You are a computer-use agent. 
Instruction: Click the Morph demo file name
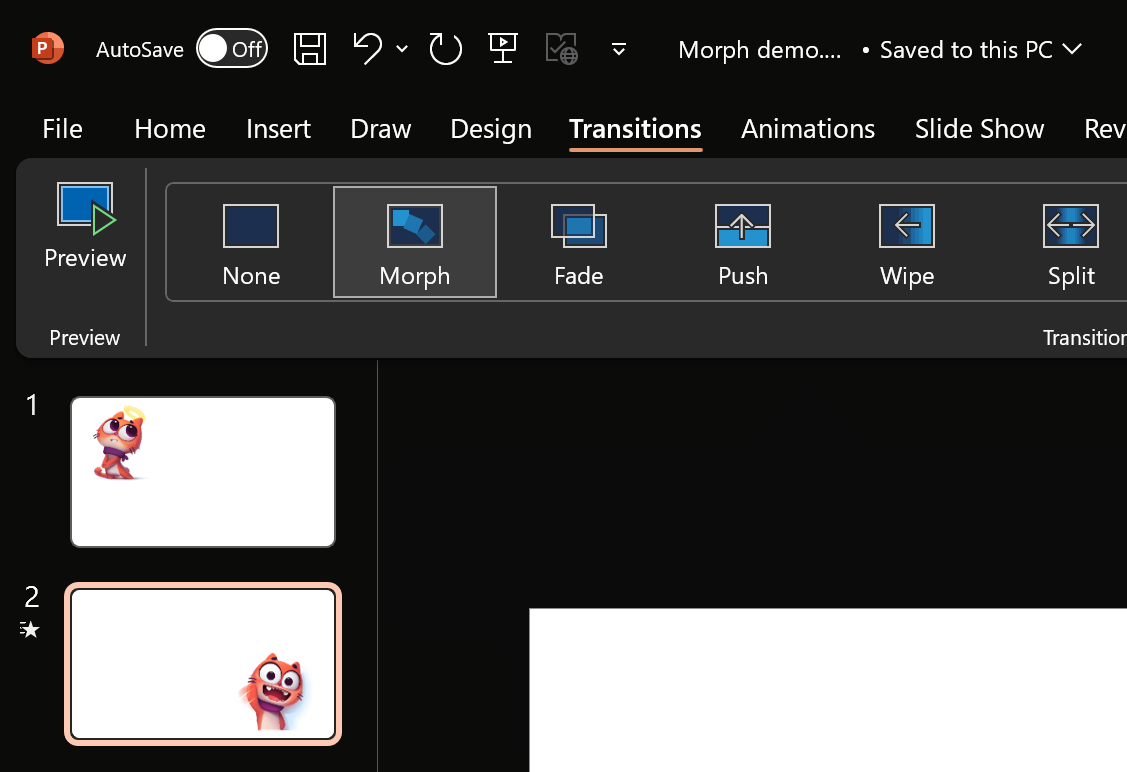pyautogui.click(x=759, y=50)
